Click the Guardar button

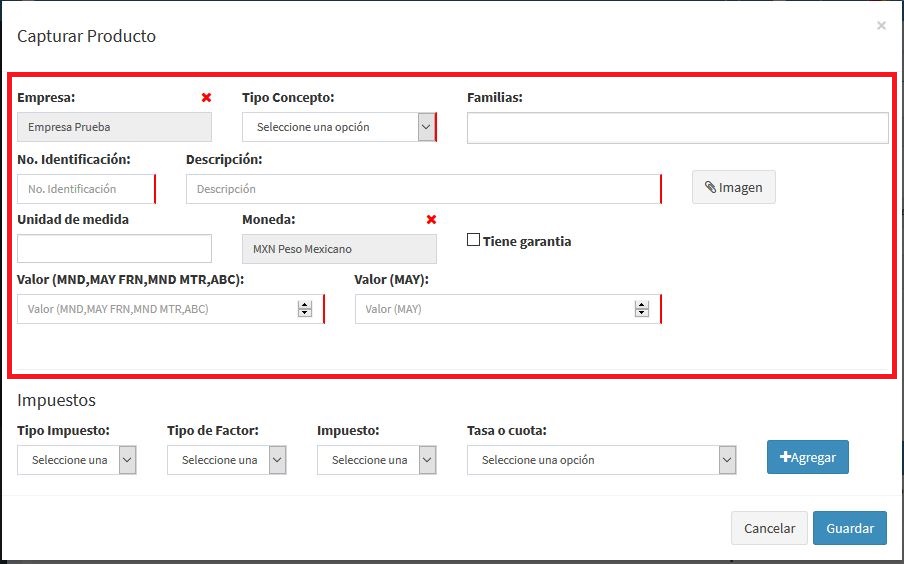pos(849,528)
